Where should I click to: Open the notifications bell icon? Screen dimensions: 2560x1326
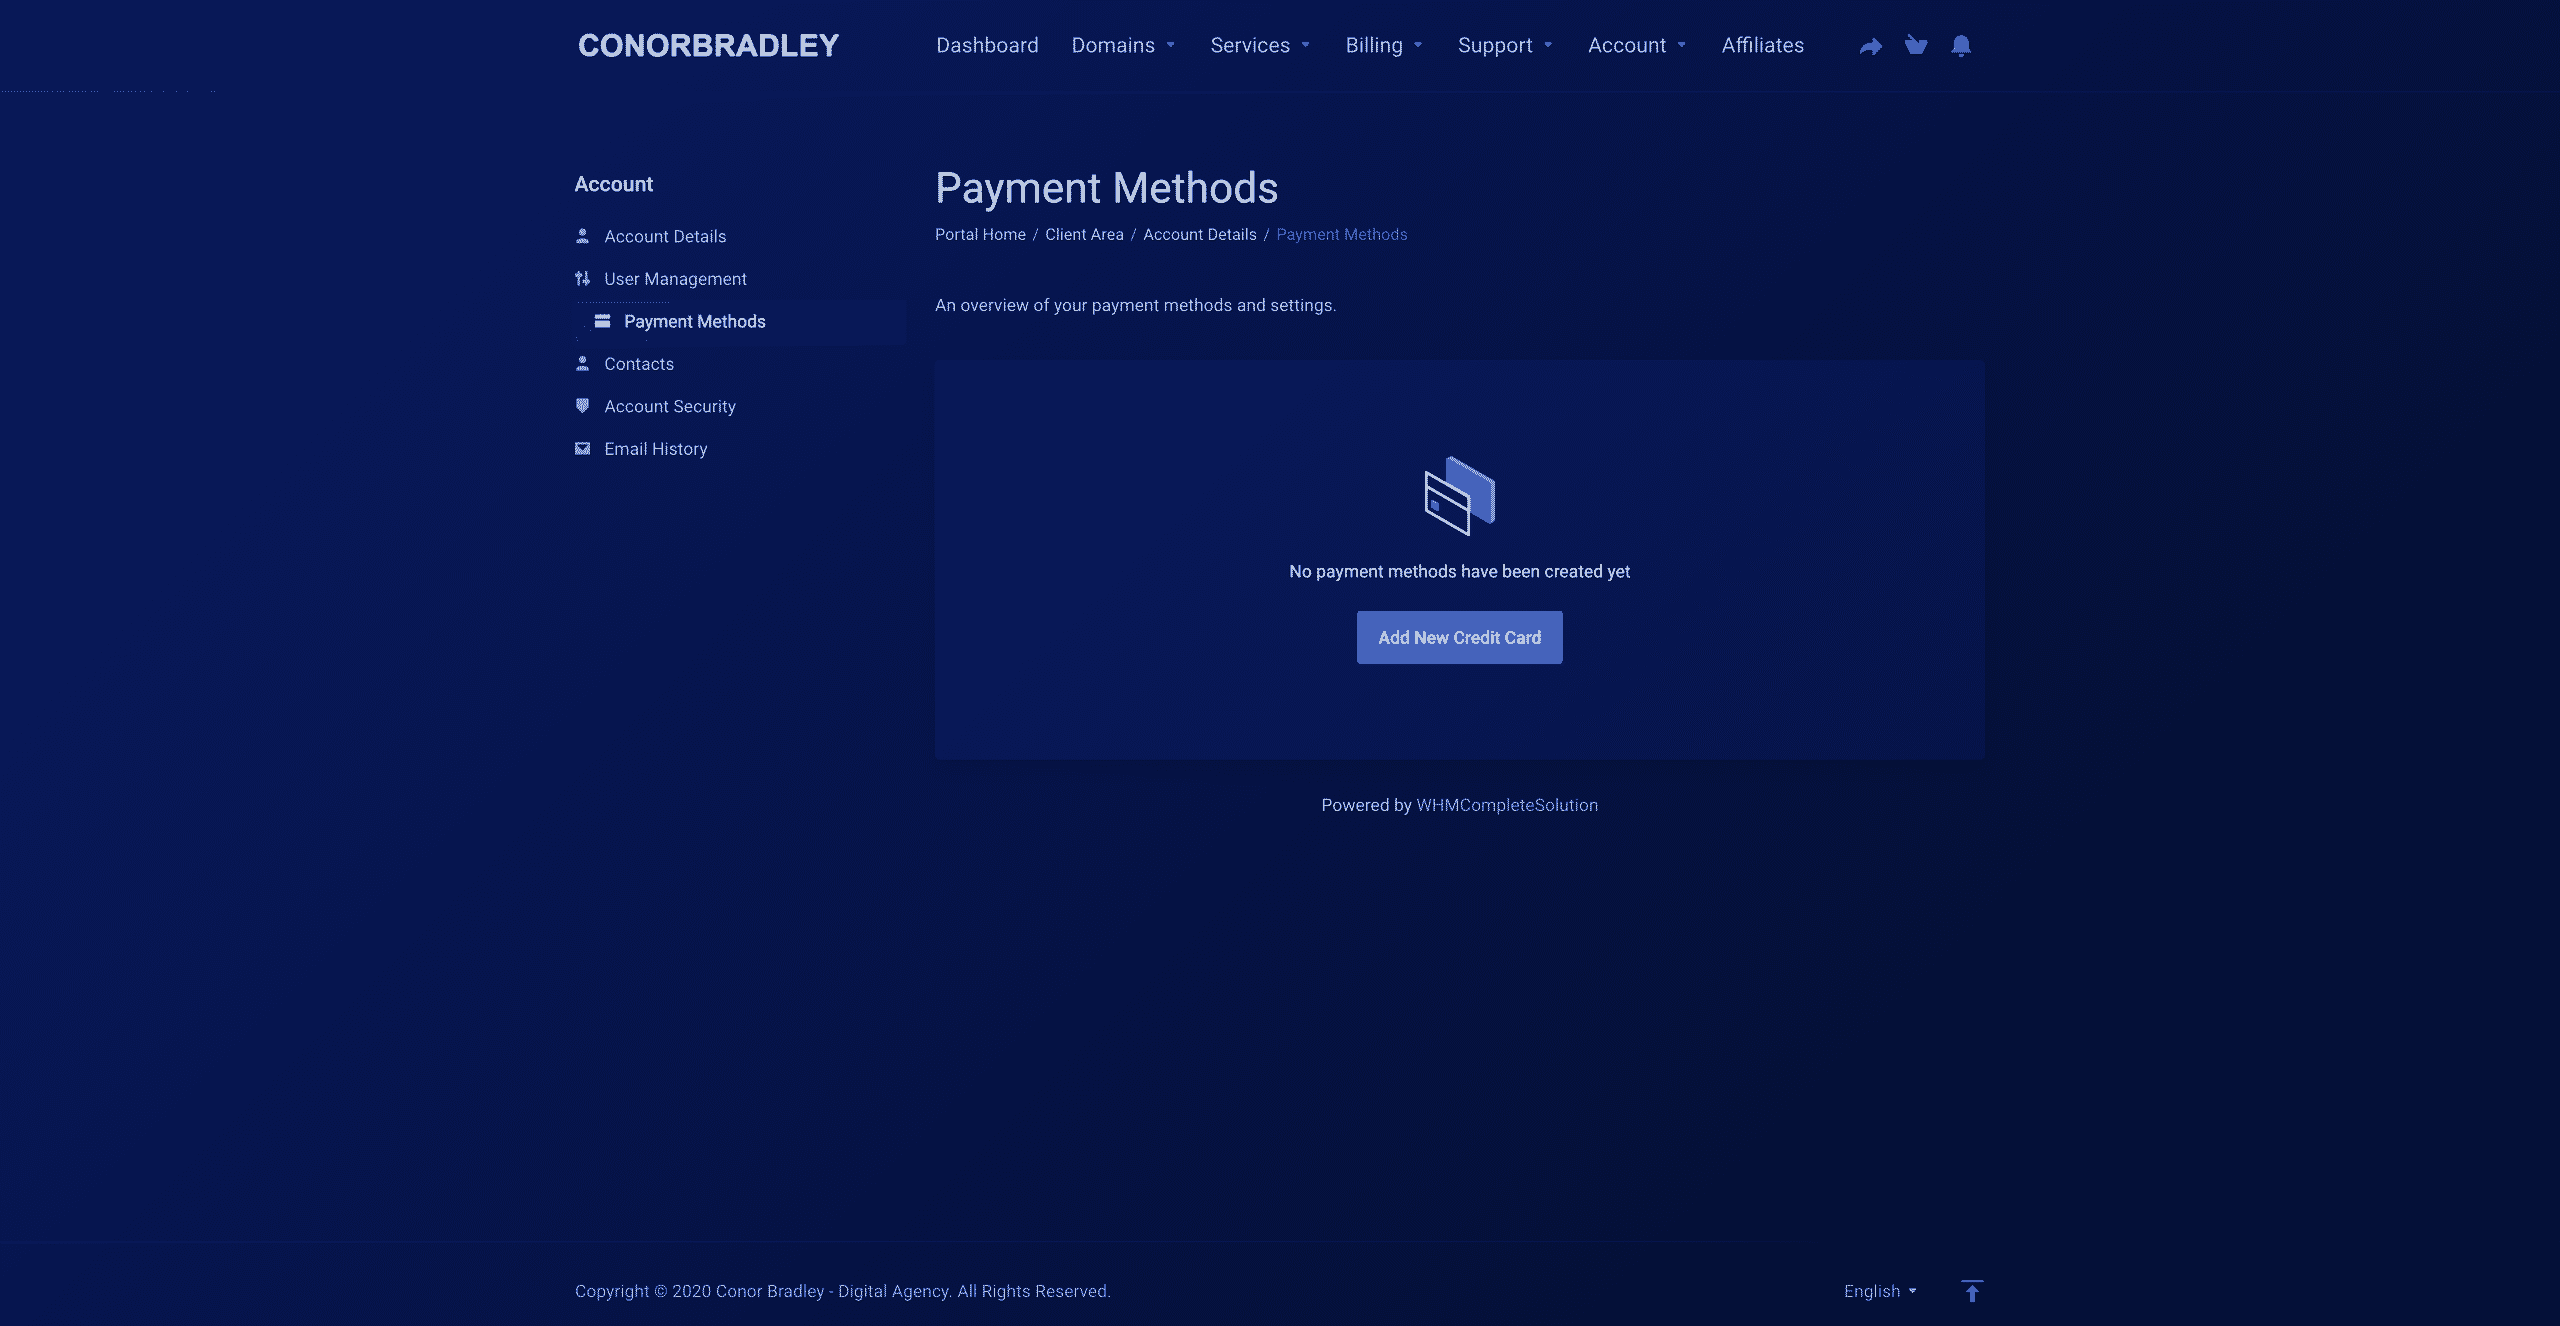[1961, 46]
